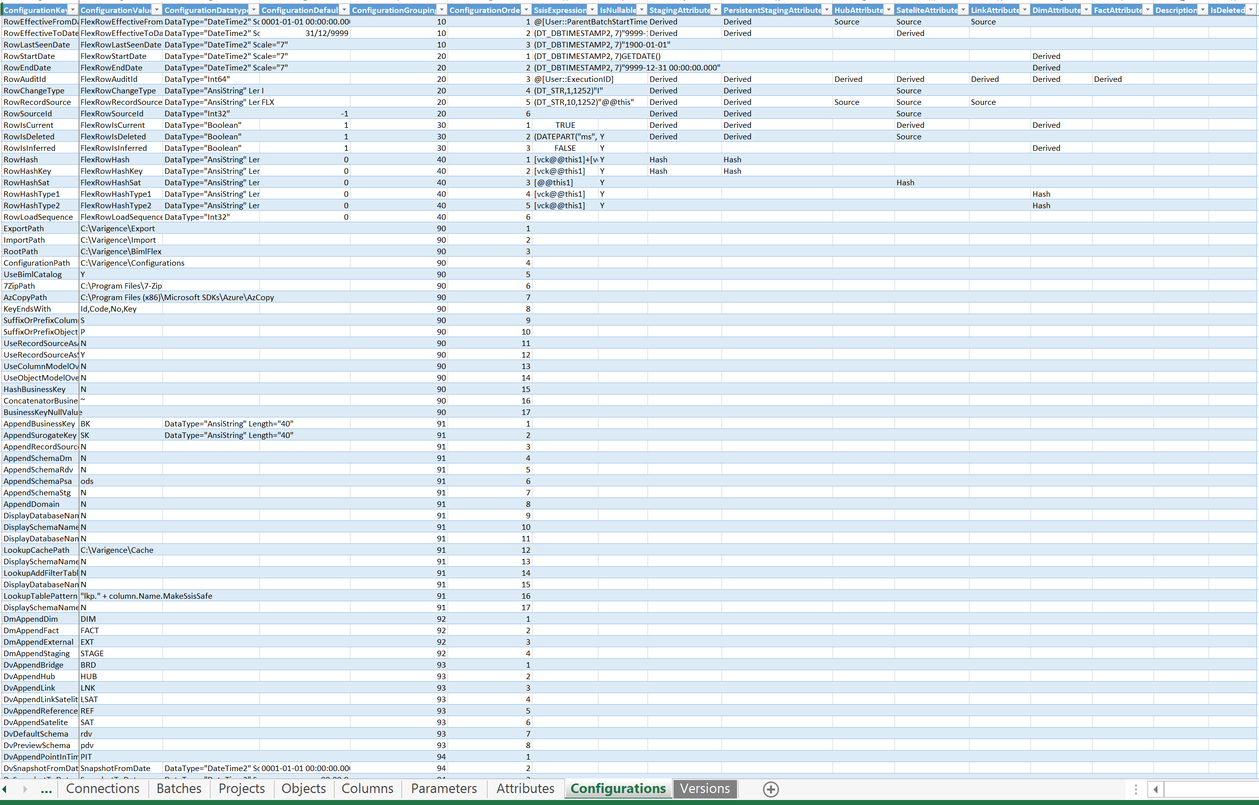Select the AppendBusinessKey key cell
Image resolution: width=1259 pixels, height=805 pixels.
39,424
